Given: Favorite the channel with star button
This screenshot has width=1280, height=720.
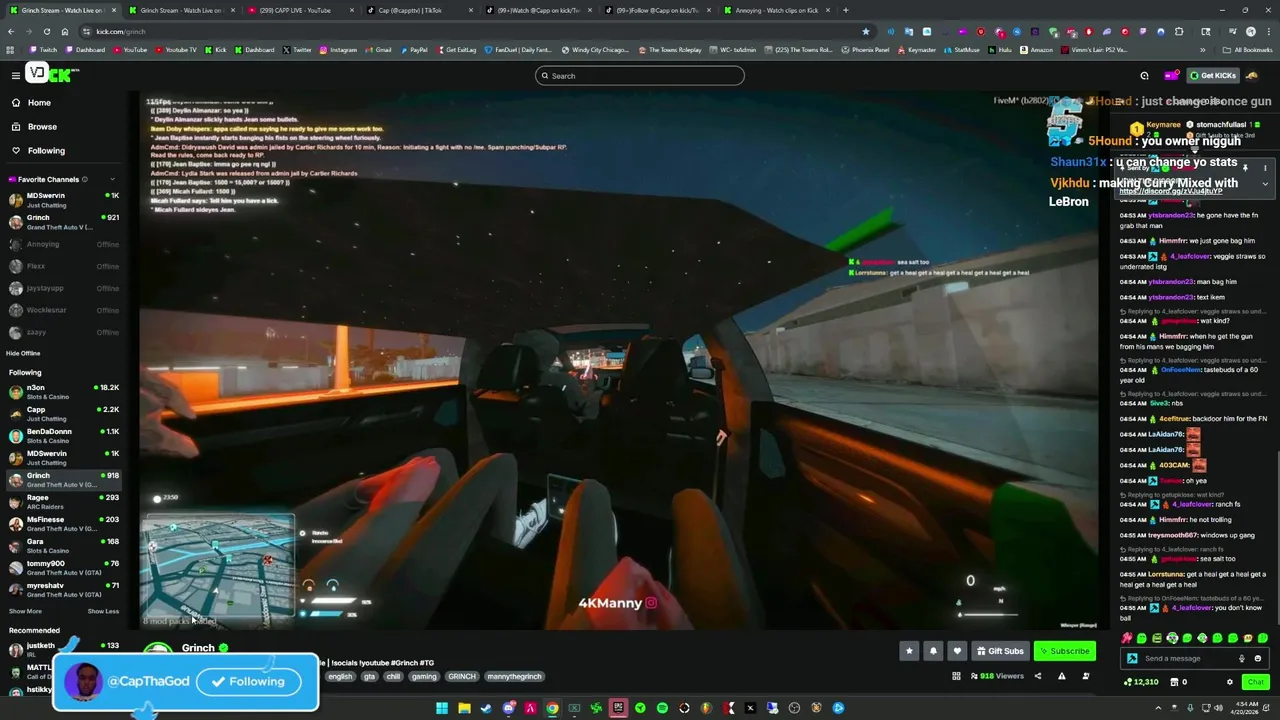Looking at the screenshot, I should 909,651.
